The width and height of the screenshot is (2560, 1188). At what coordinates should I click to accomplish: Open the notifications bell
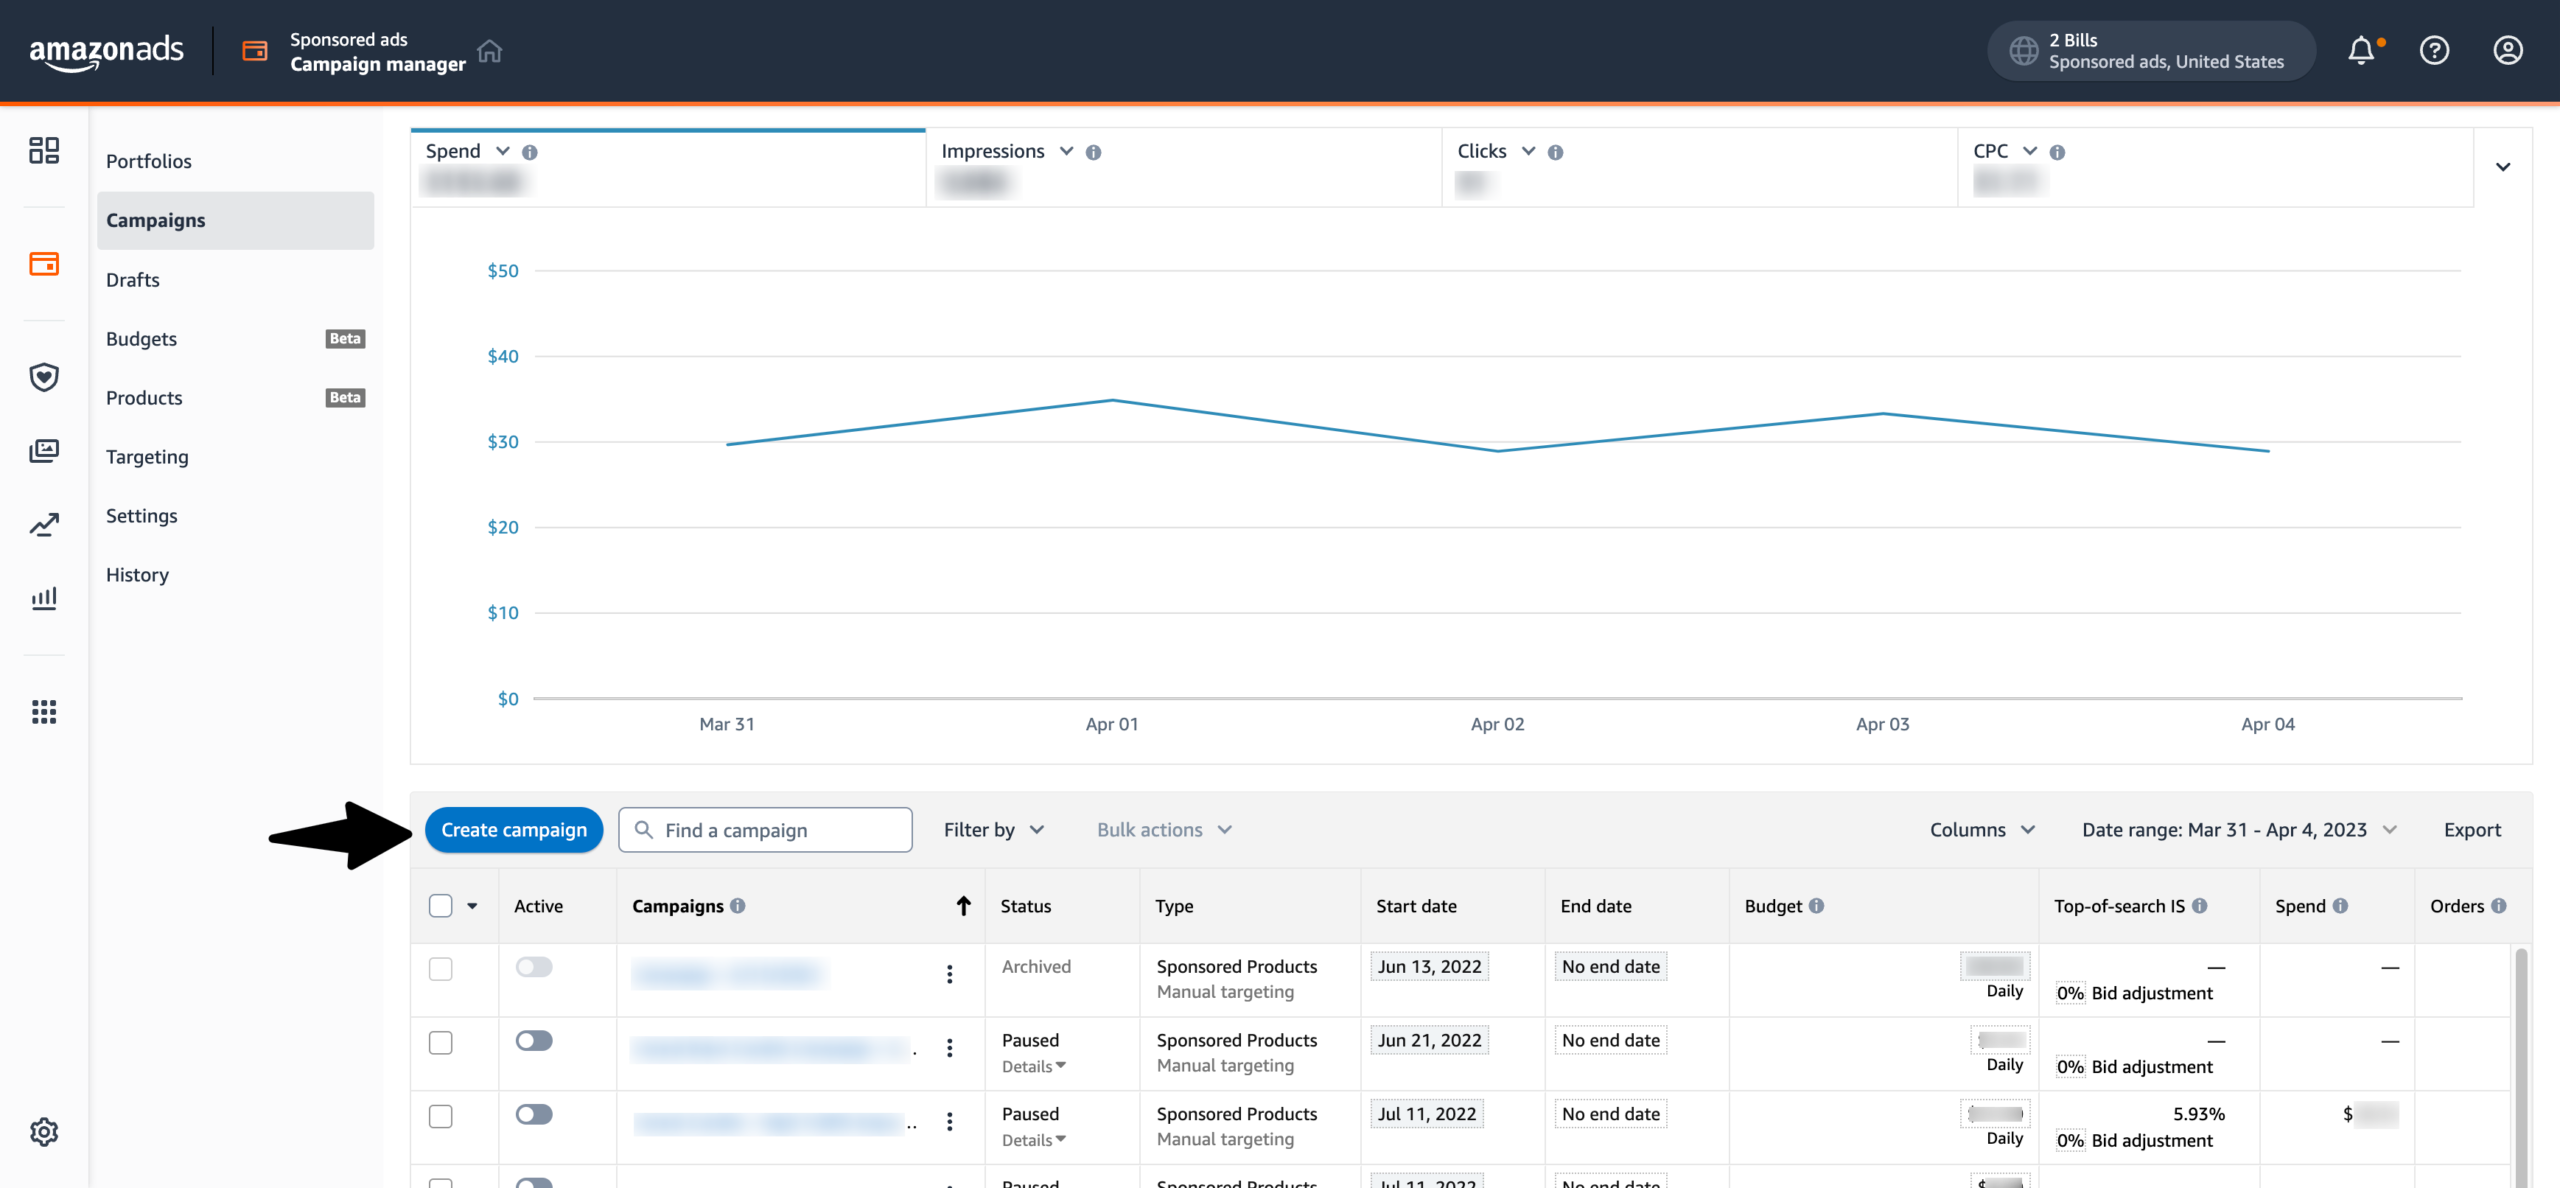[2361, 50]
